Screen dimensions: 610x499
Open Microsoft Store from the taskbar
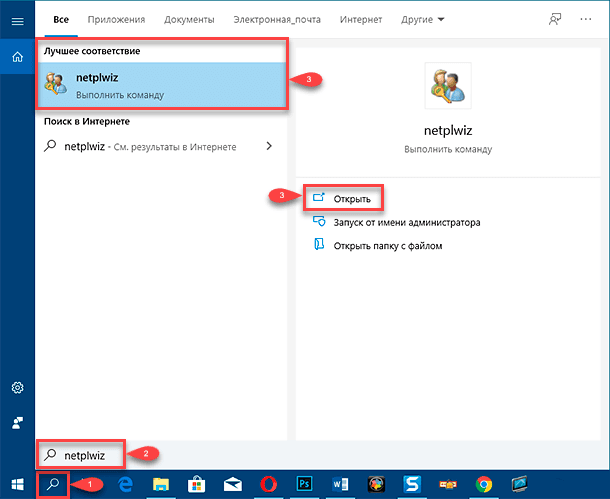196,484
